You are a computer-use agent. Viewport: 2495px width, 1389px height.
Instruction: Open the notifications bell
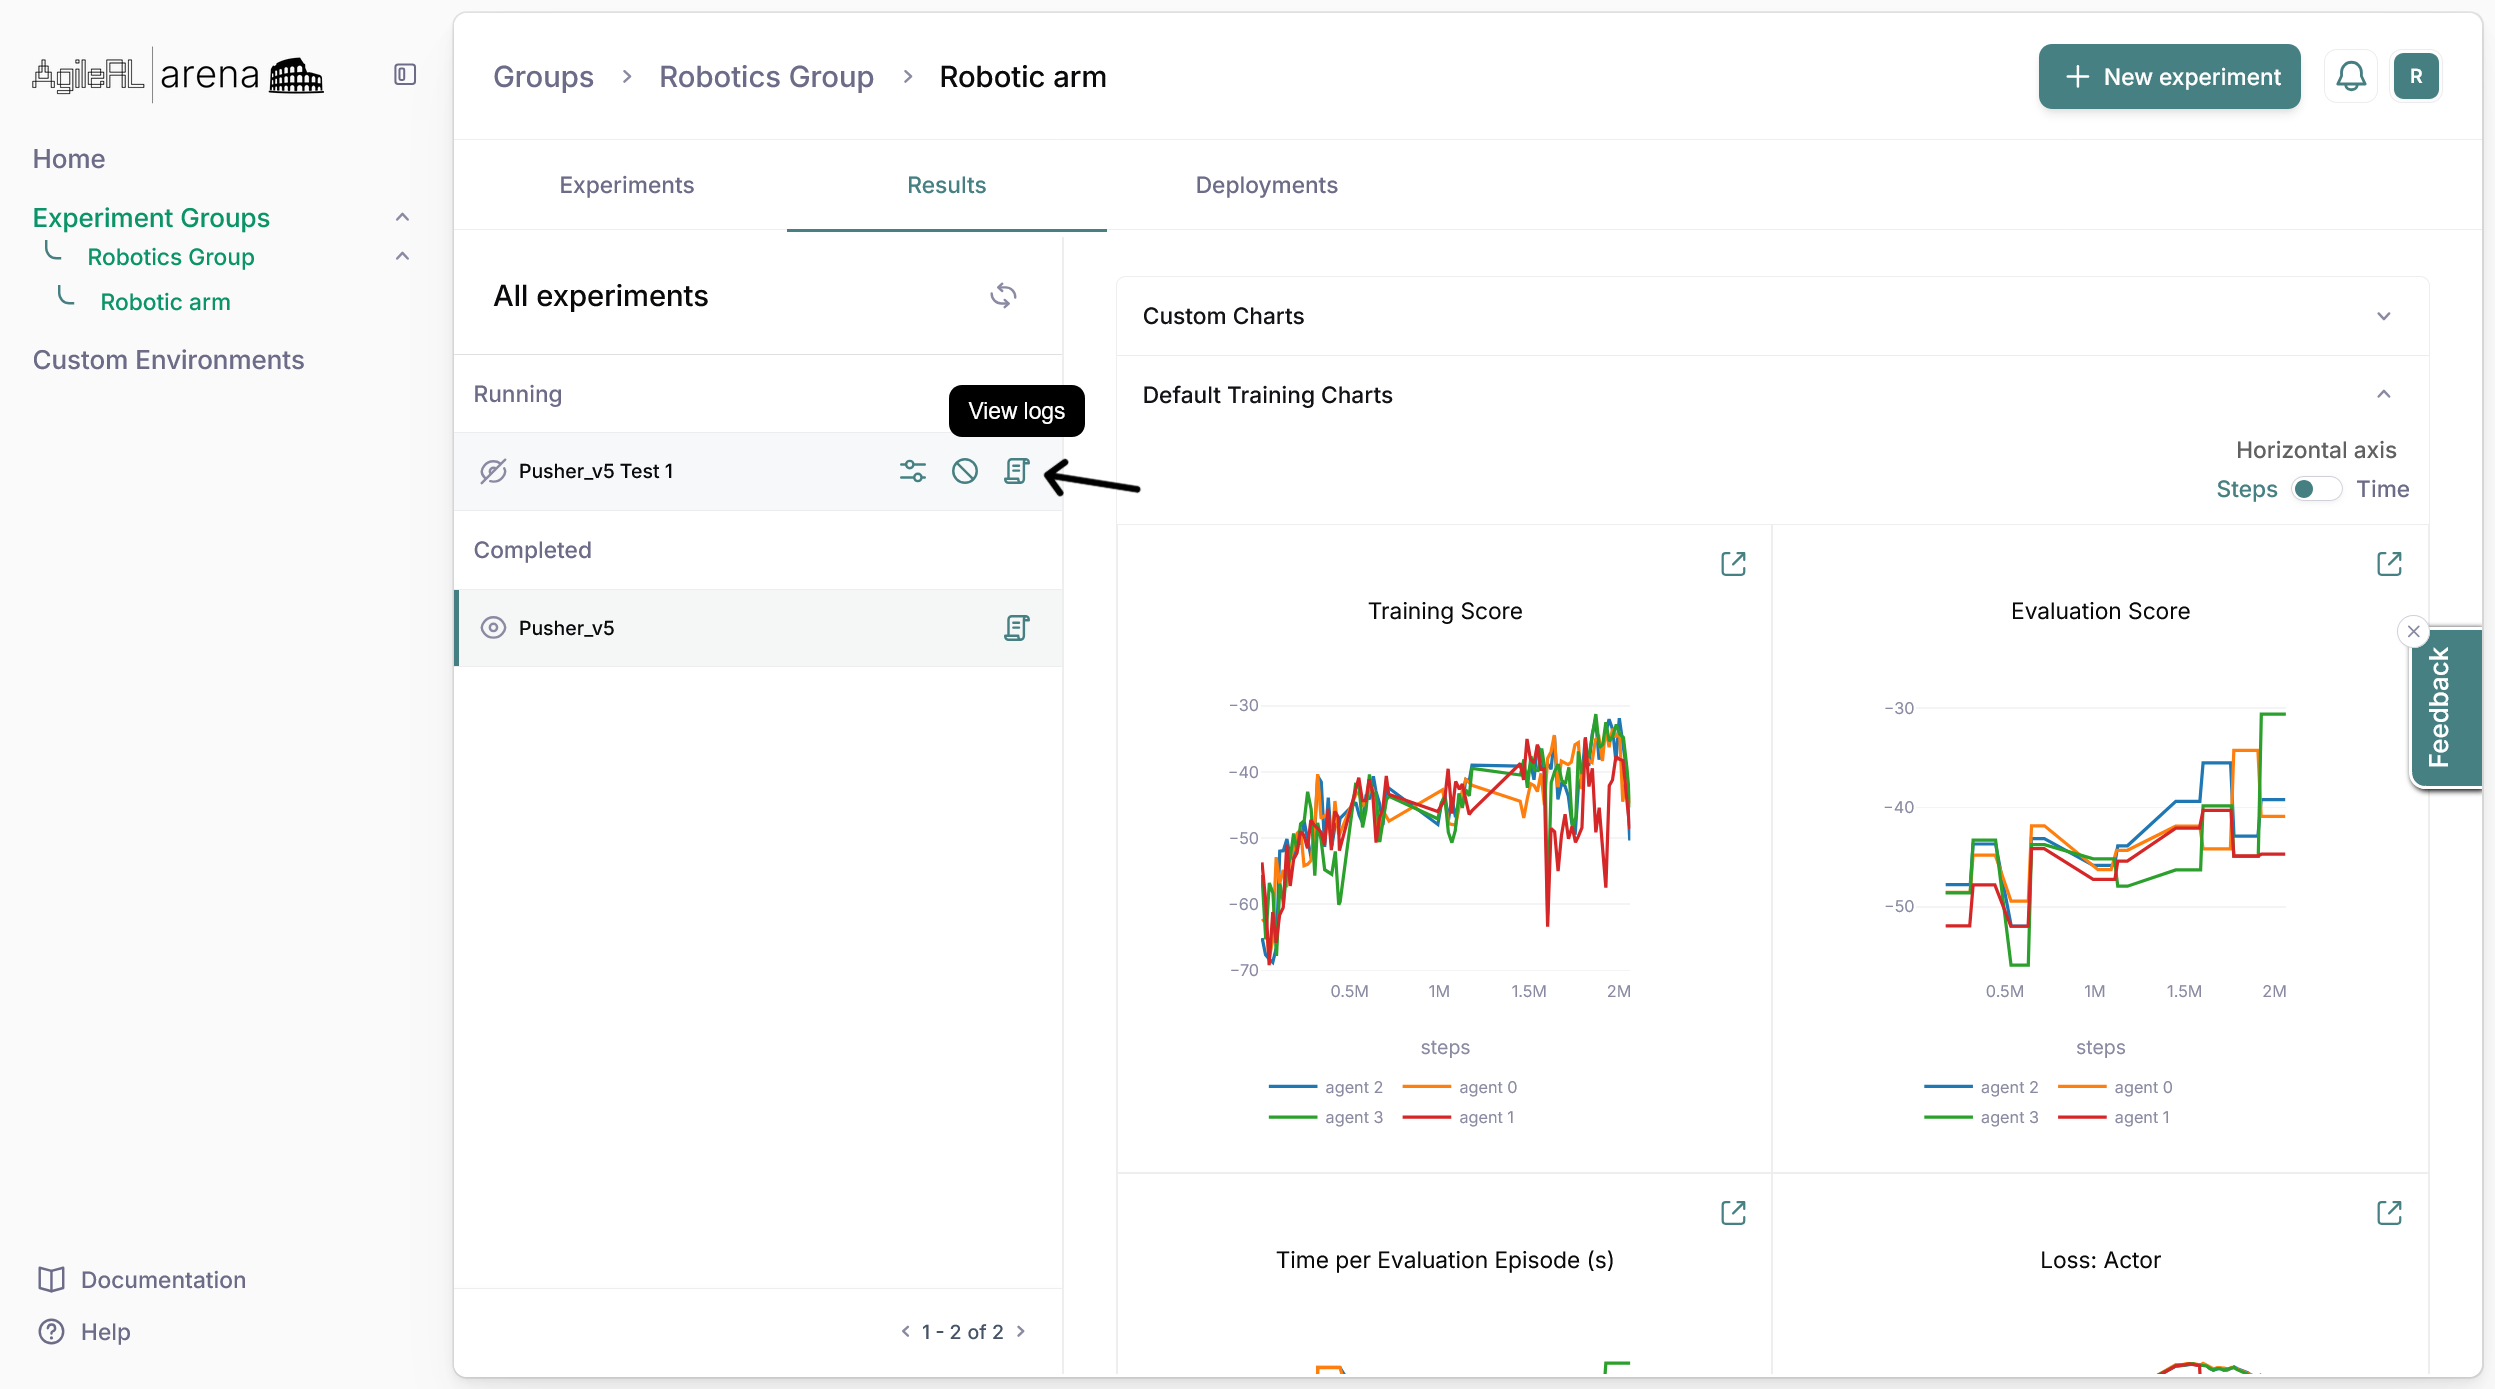coord(2350,77)
